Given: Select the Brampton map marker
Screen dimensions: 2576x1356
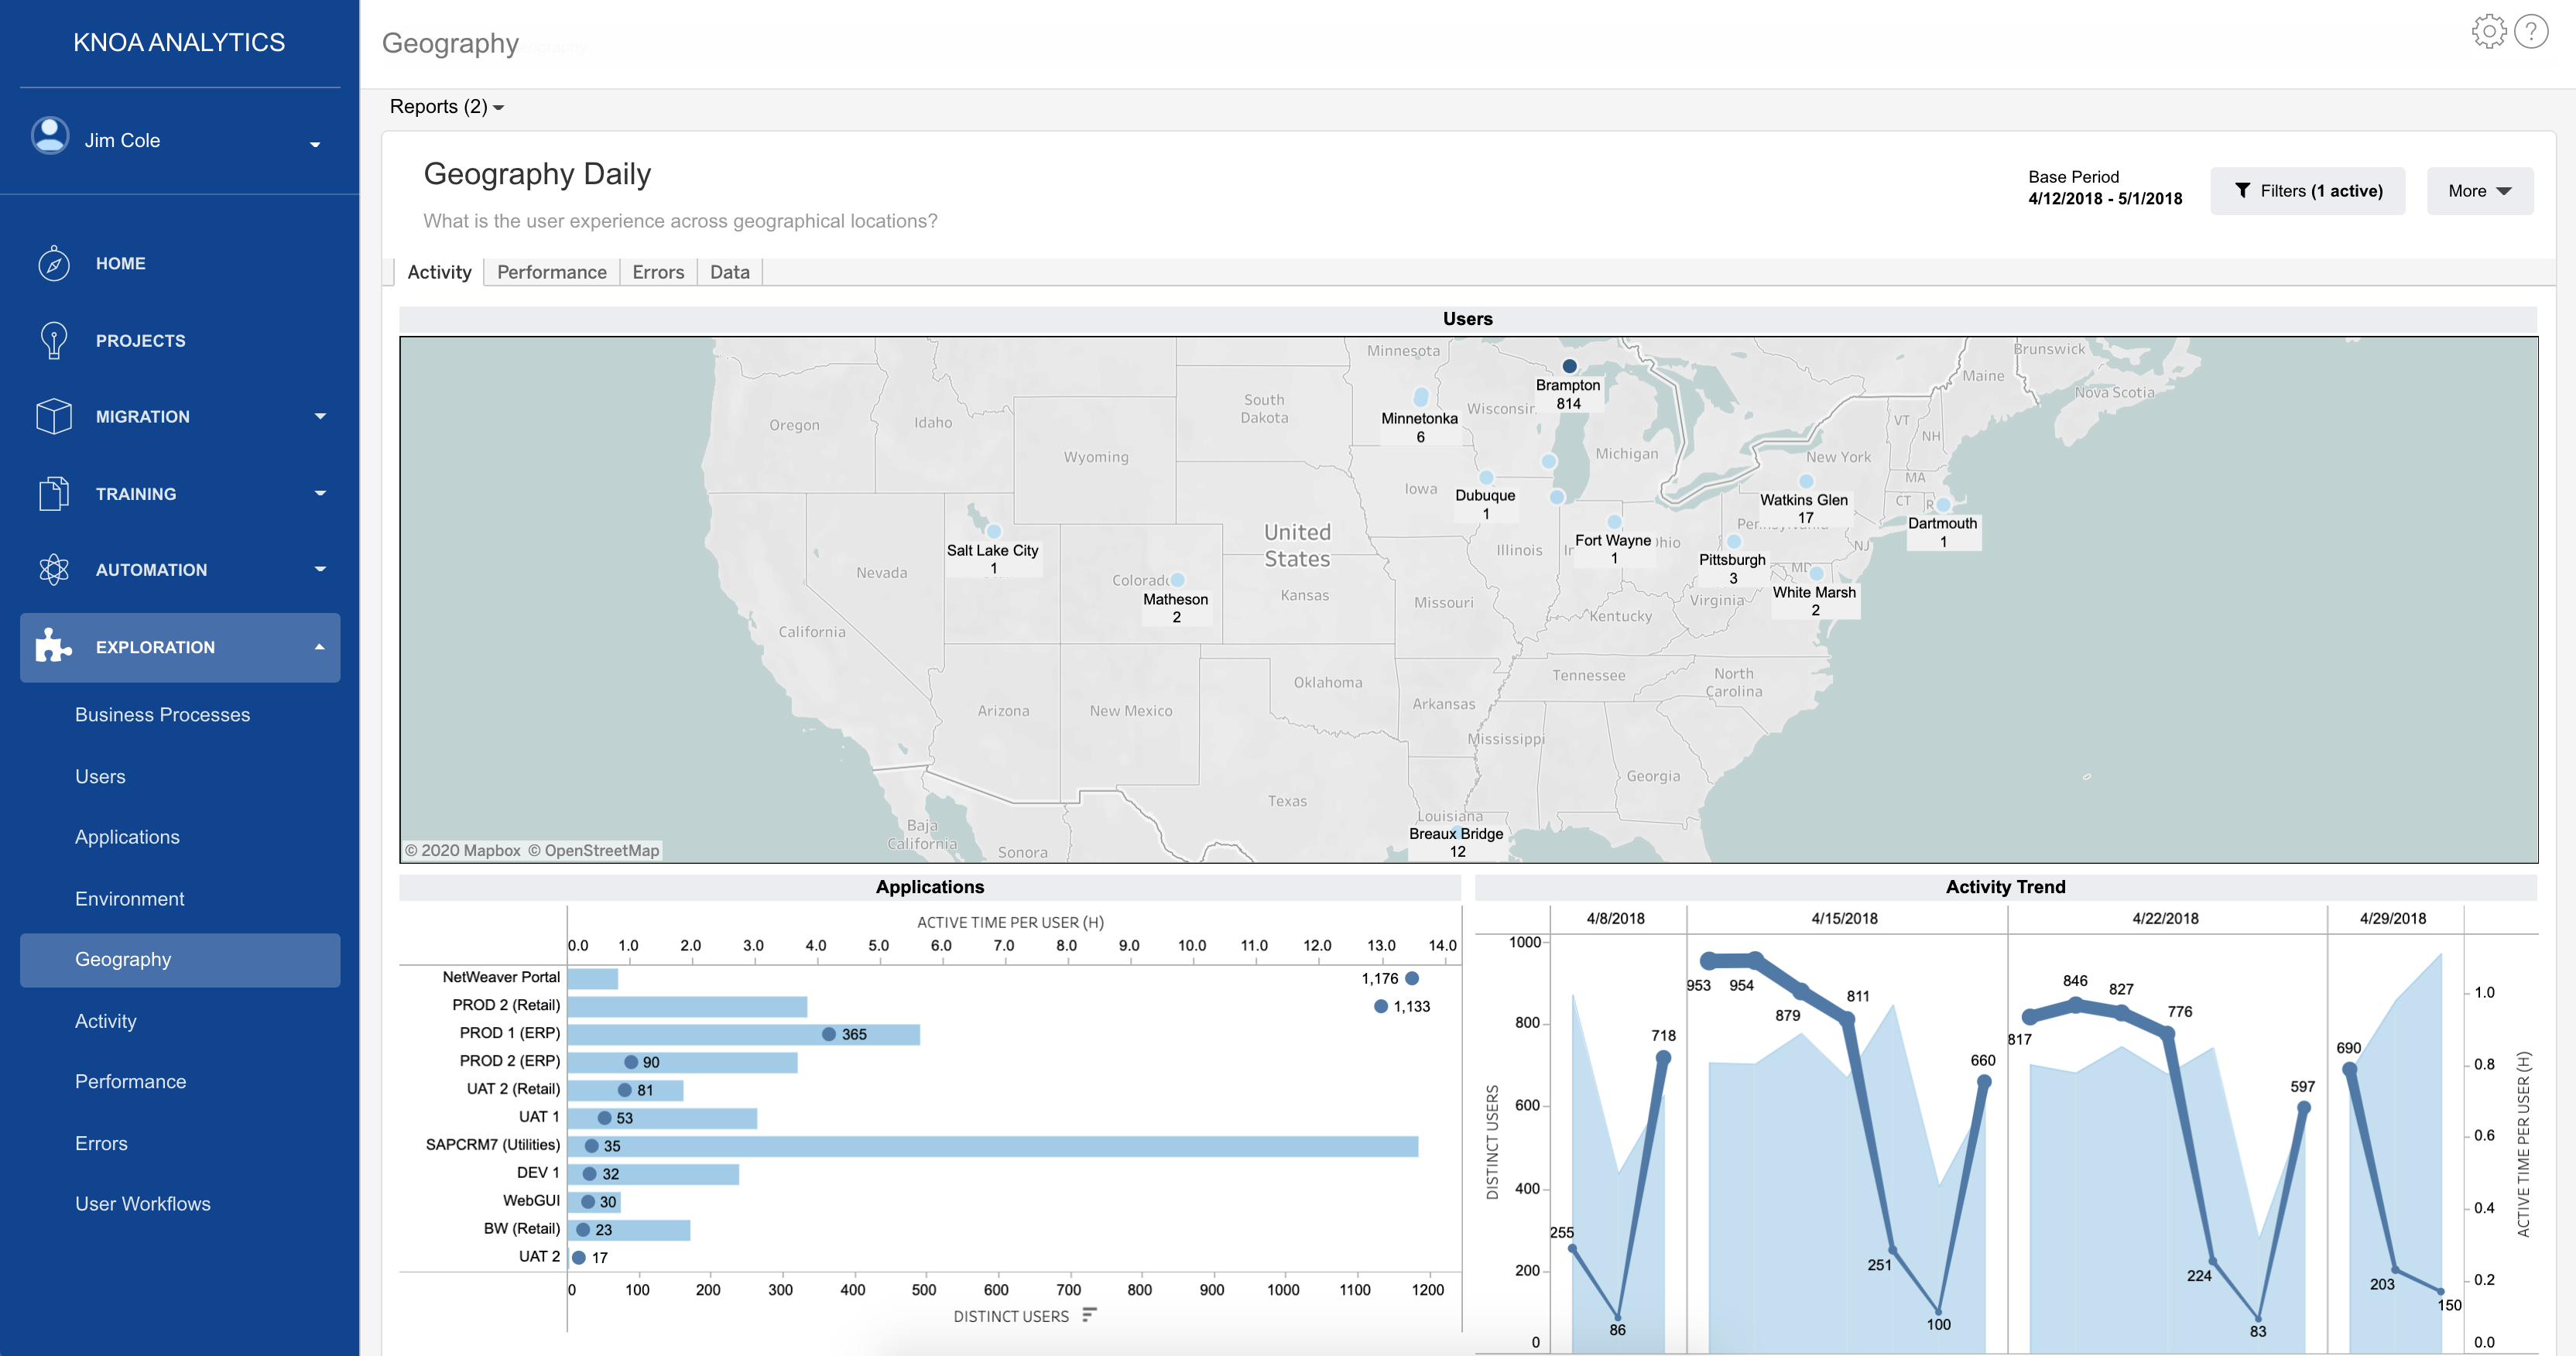Looking at the screenshot, I should click(x=1569, y=367).
